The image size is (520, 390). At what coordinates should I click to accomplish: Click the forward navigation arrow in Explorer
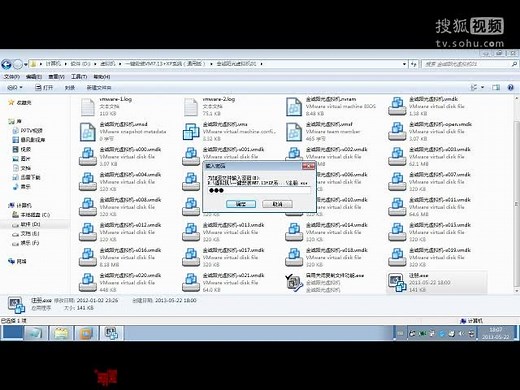(x=18, y=64)
